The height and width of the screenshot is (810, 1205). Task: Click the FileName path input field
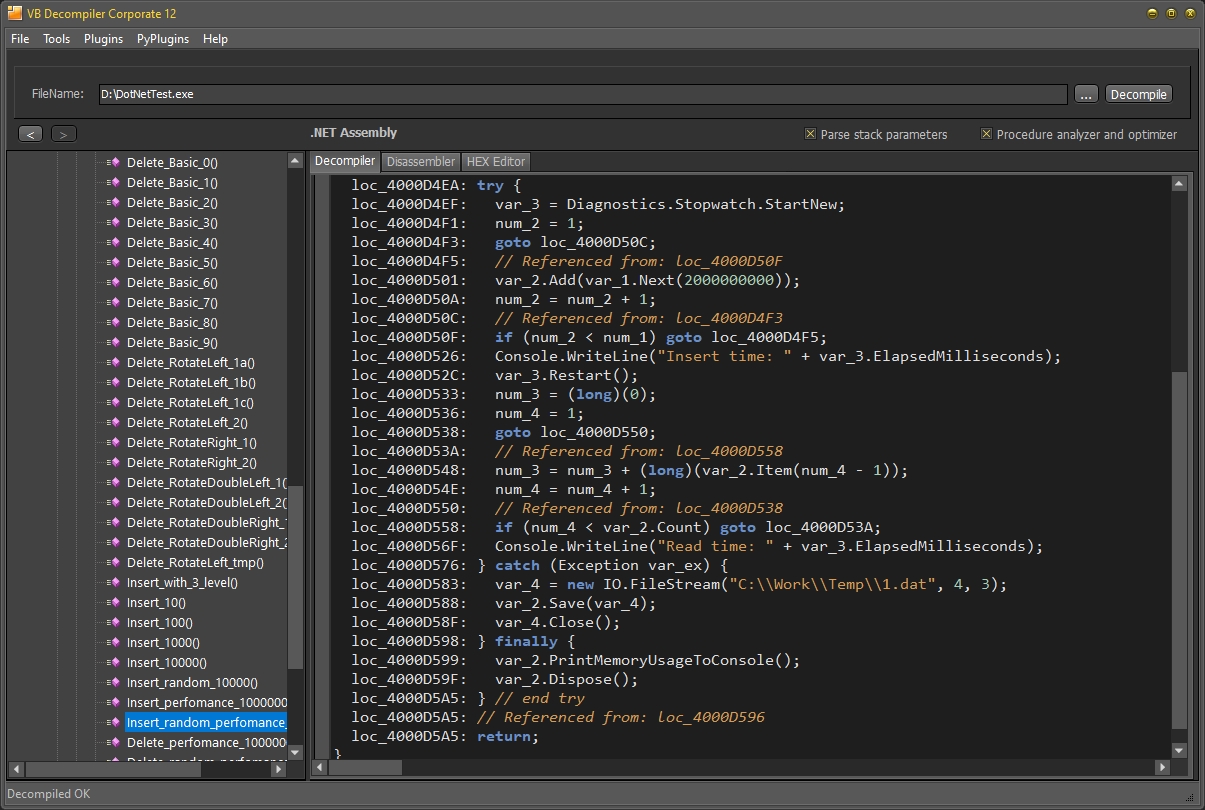pyautogui.click(x=582, y=94)
